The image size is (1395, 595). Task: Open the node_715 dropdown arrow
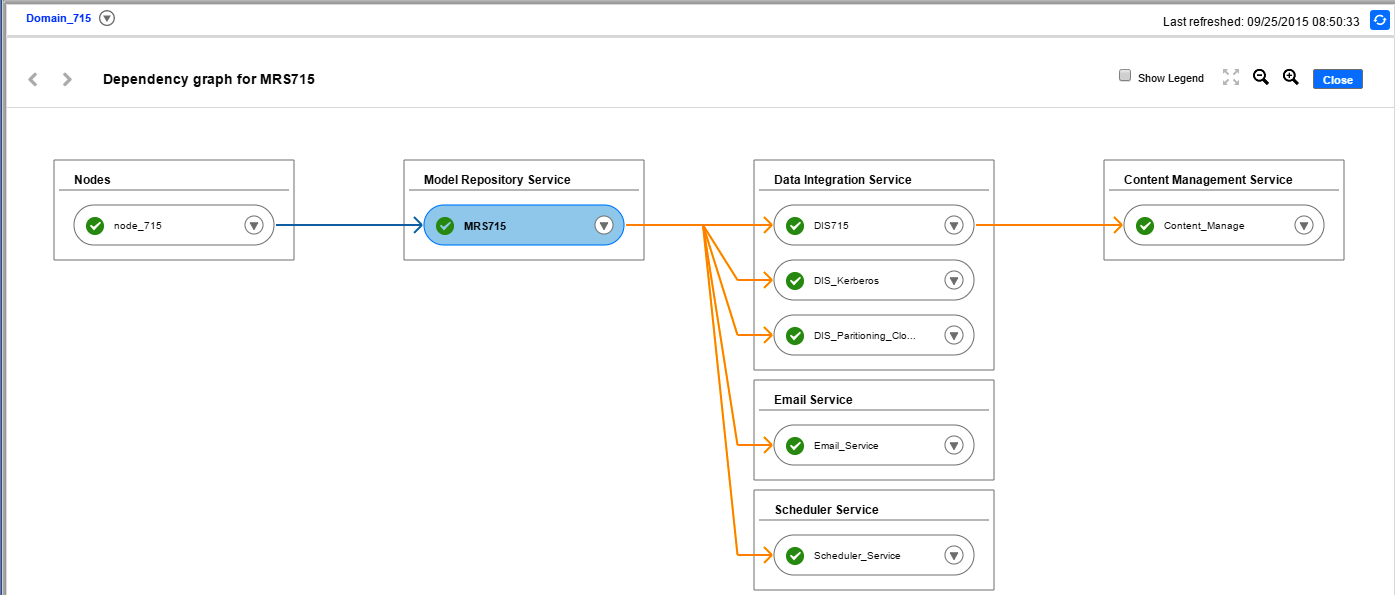point(253,226)
